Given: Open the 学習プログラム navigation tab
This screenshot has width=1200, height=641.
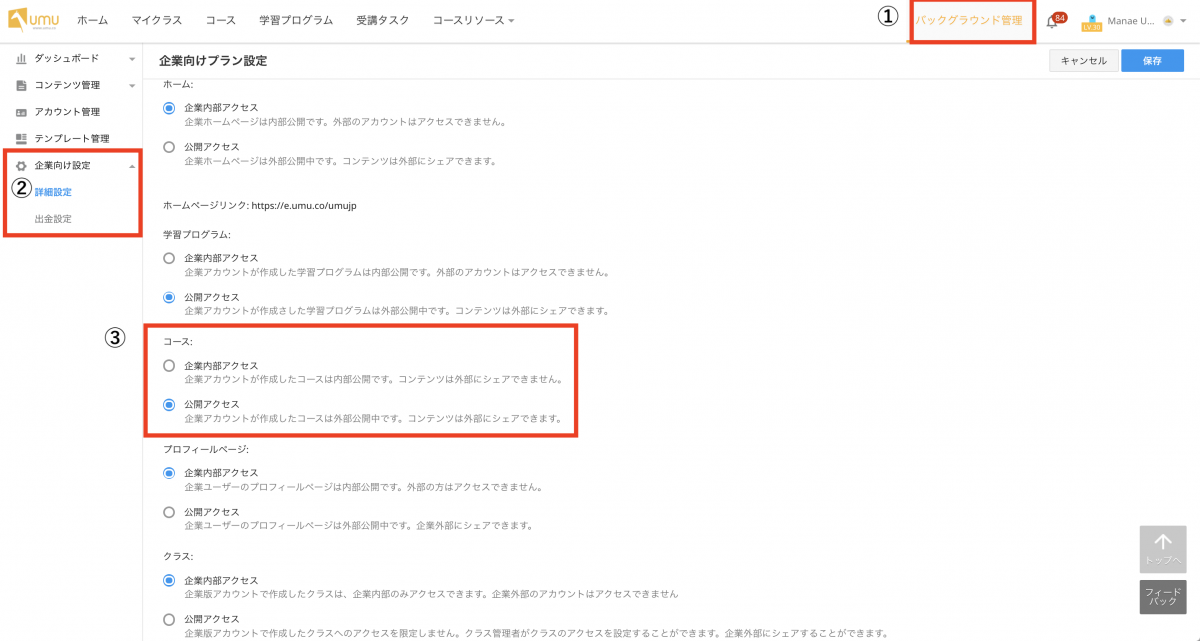Looking at the screenshot, I should [297, 20].
